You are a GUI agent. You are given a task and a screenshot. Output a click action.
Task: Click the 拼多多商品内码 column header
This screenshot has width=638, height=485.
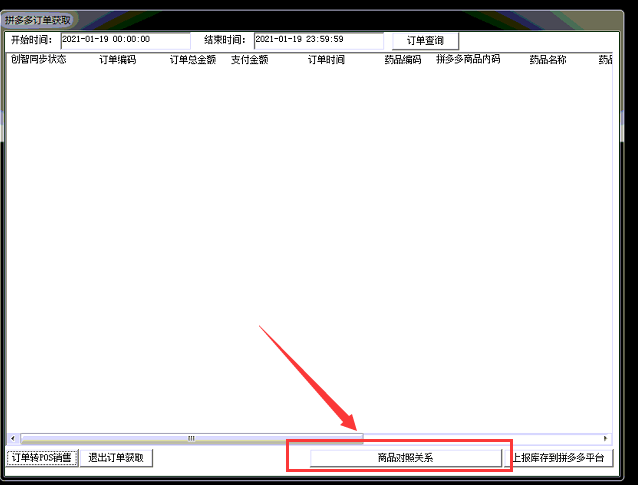point(468,59)
